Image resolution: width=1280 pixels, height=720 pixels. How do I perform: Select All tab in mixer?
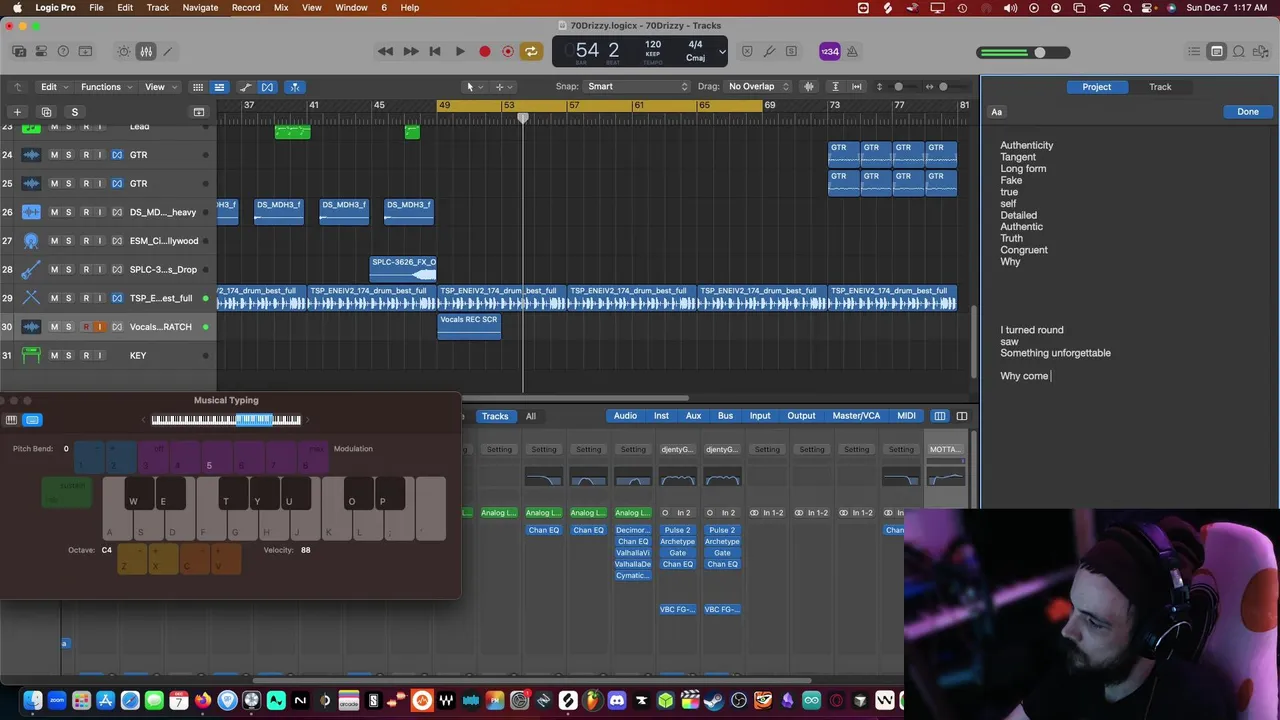tap(530, 416)
